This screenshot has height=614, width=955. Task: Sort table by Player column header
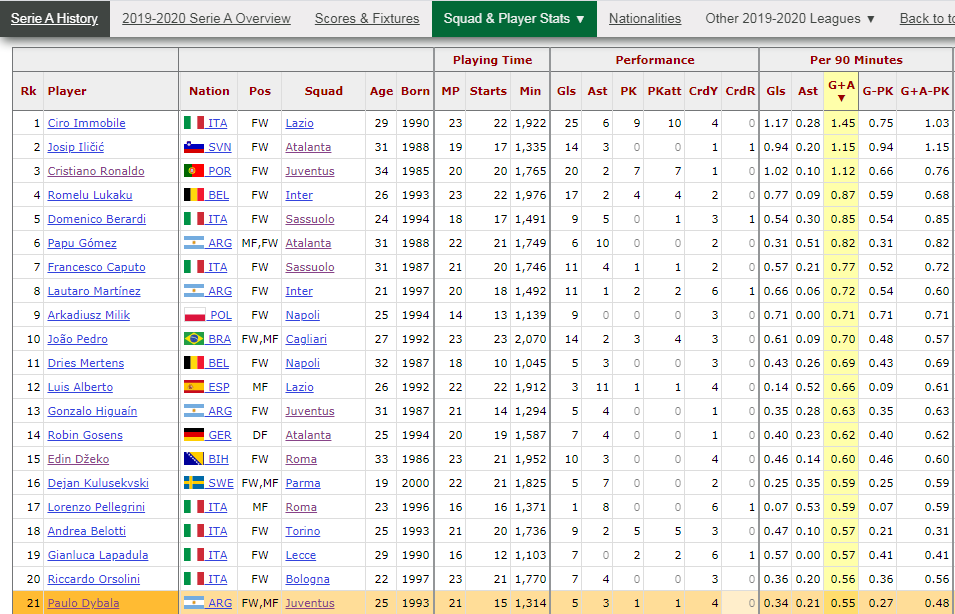pos(67,91)
